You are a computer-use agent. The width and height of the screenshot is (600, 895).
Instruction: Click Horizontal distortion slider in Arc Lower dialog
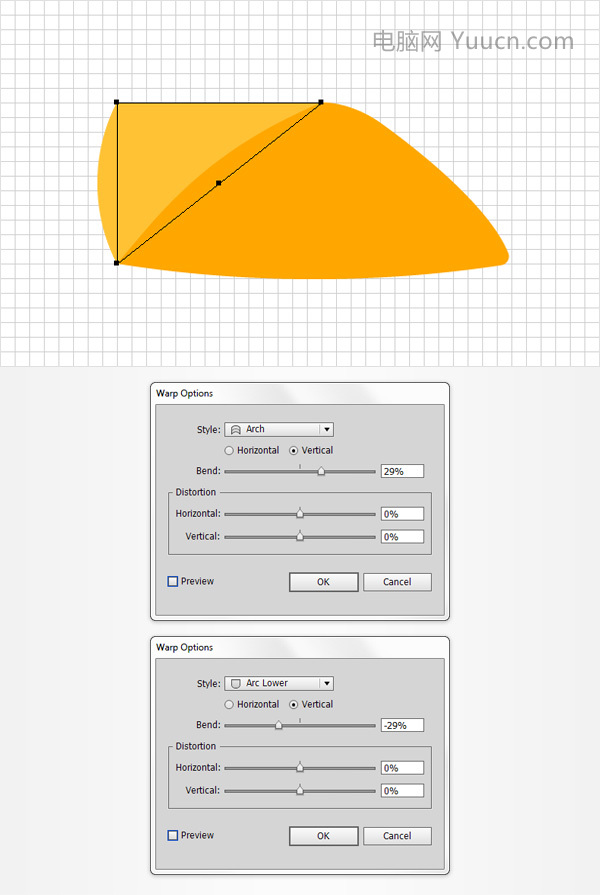[300, 768]
